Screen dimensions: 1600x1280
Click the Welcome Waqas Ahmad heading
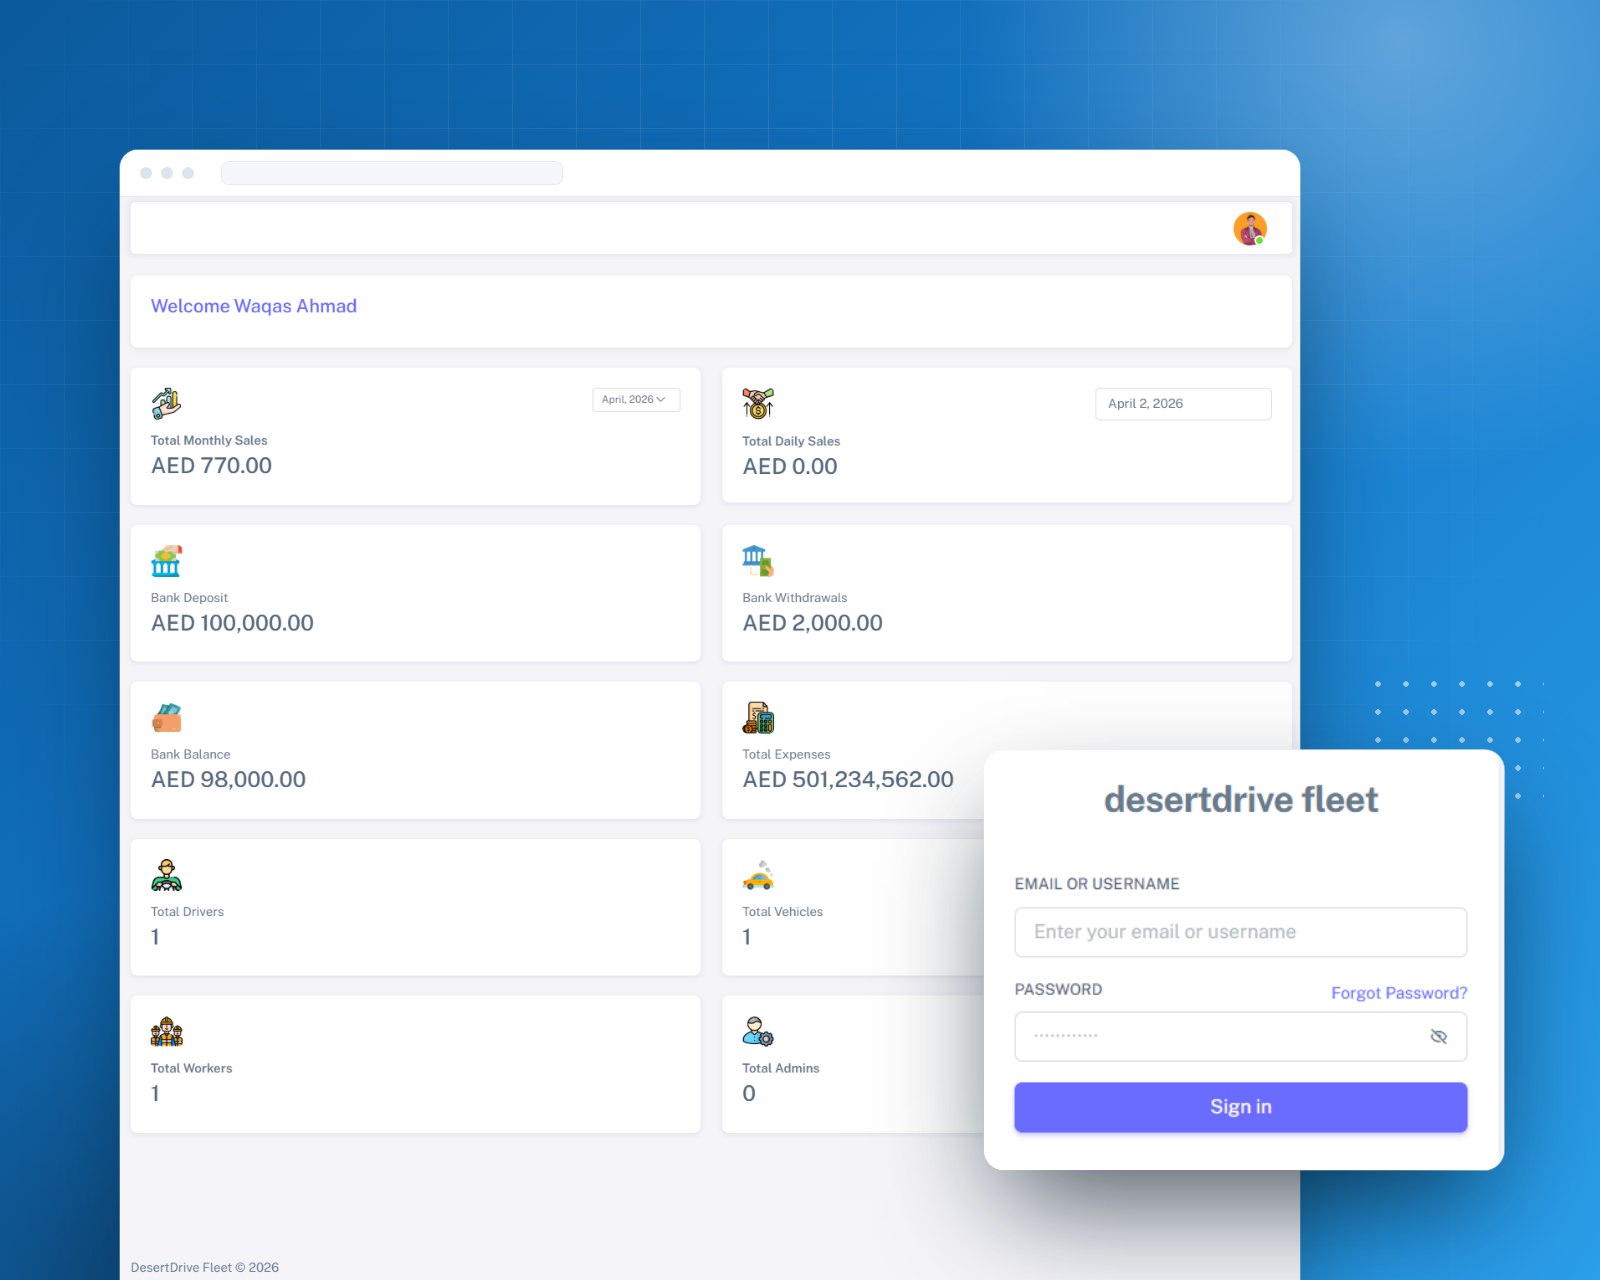pos(254,306)
